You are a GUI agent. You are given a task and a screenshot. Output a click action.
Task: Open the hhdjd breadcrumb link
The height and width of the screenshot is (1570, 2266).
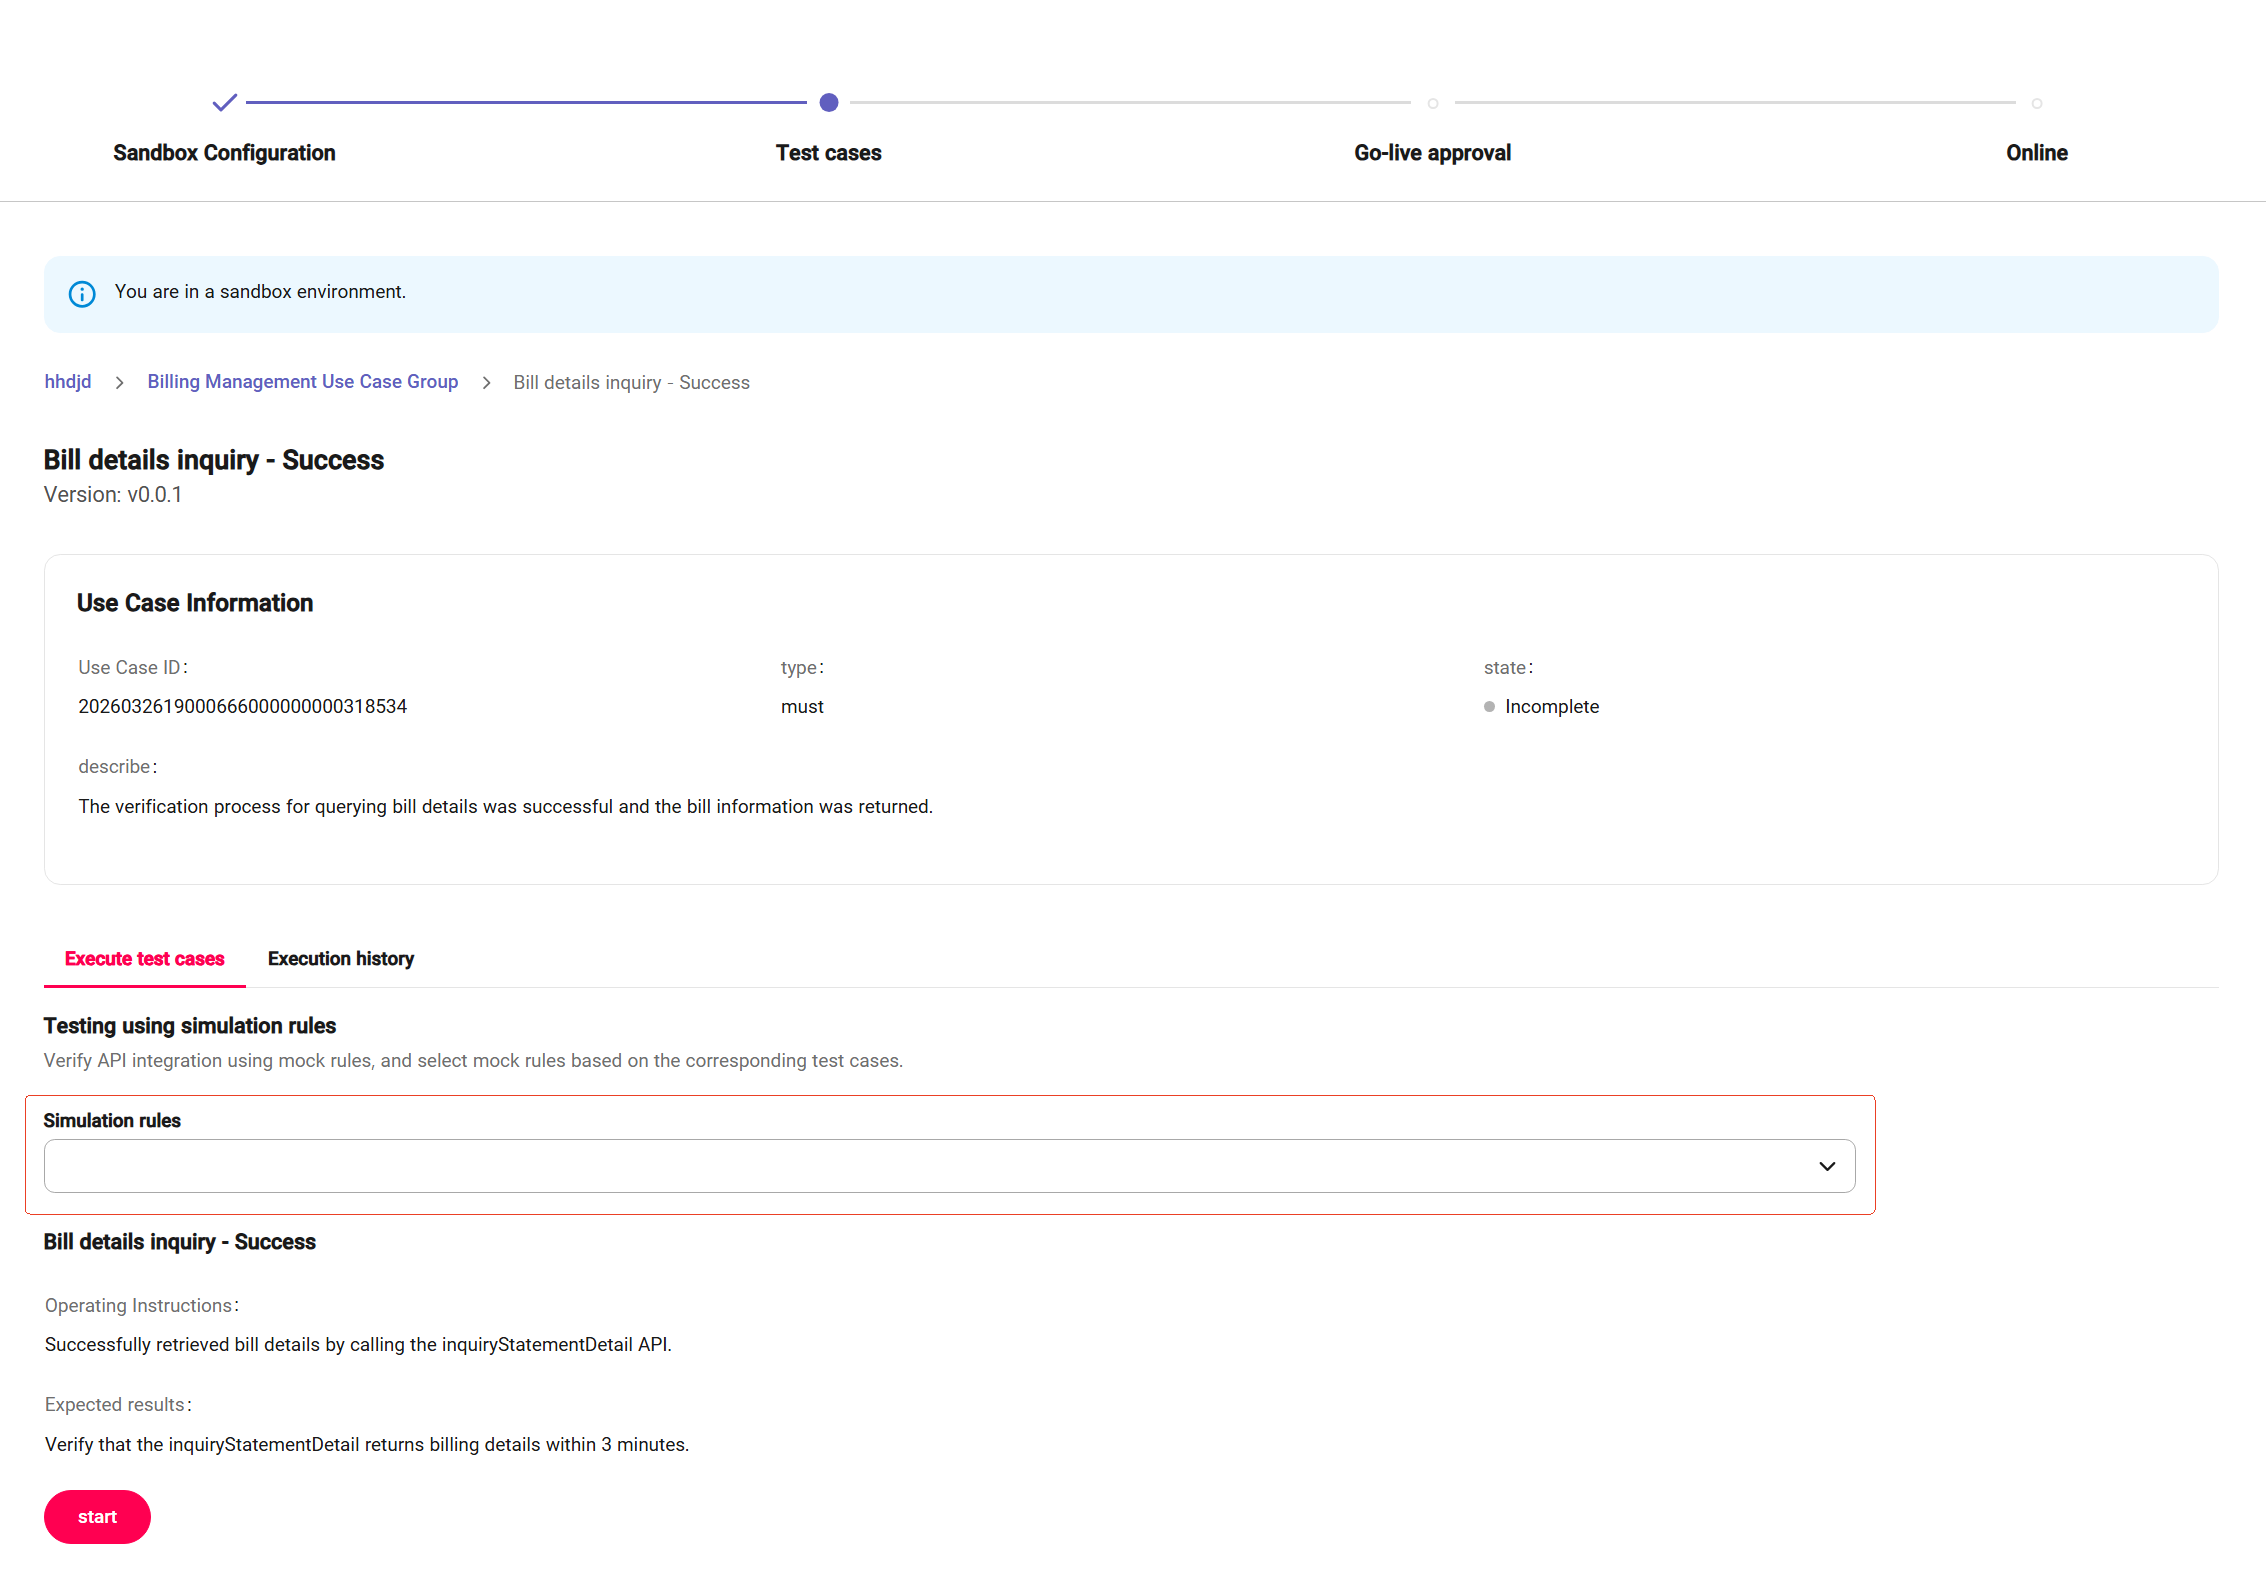pos(67,382)
